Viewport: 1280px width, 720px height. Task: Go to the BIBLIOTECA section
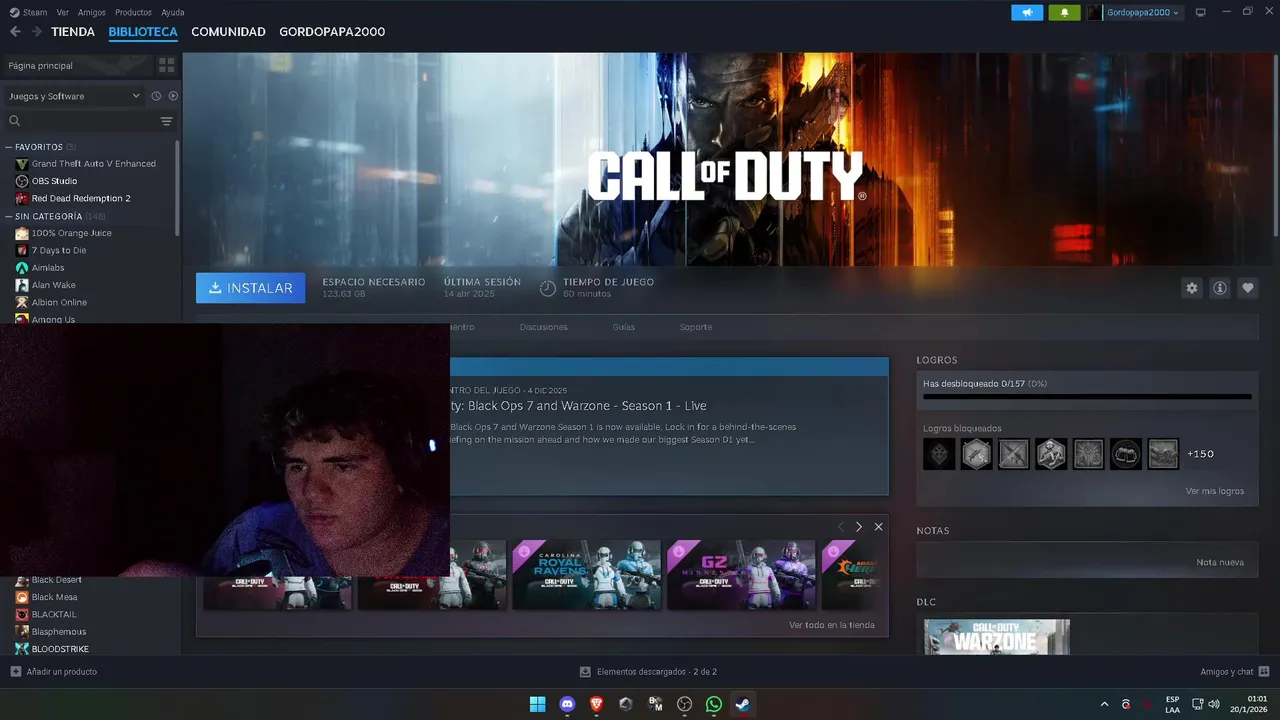point(143,32)
